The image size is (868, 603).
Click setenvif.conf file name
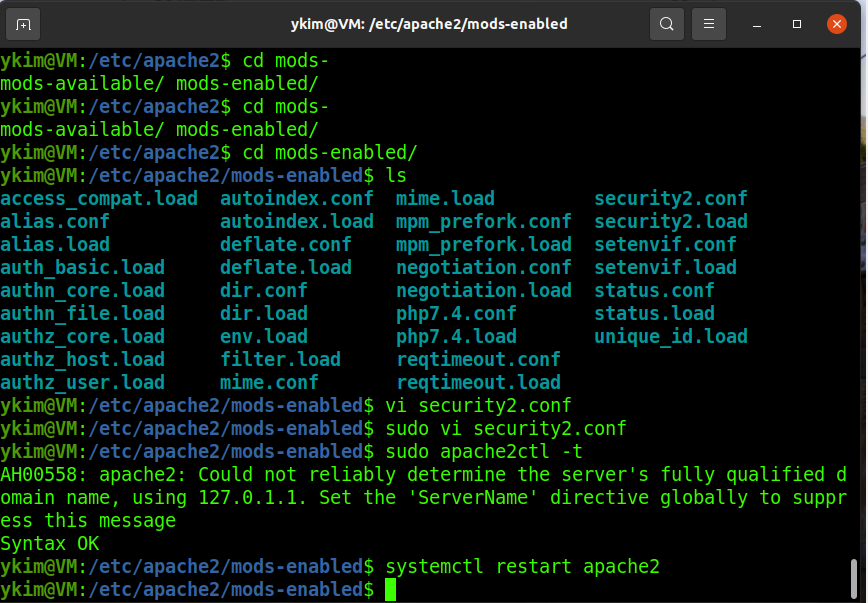coord(665,245)
